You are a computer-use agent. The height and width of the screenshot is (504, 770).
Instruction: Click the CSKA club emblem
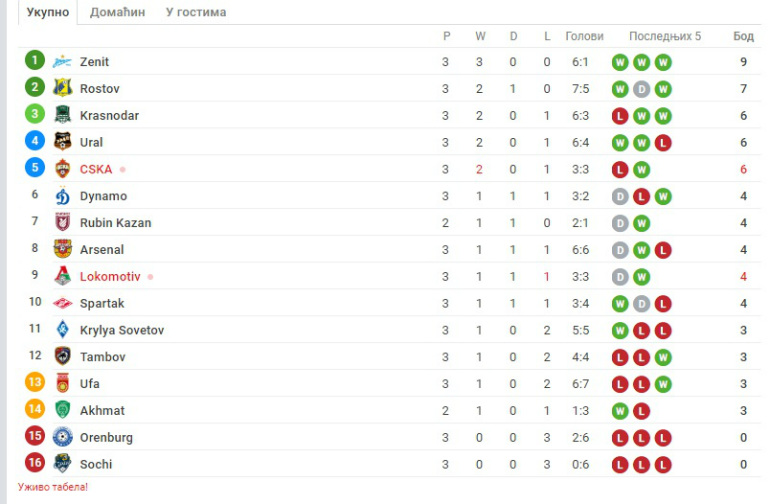click(62, 168)
